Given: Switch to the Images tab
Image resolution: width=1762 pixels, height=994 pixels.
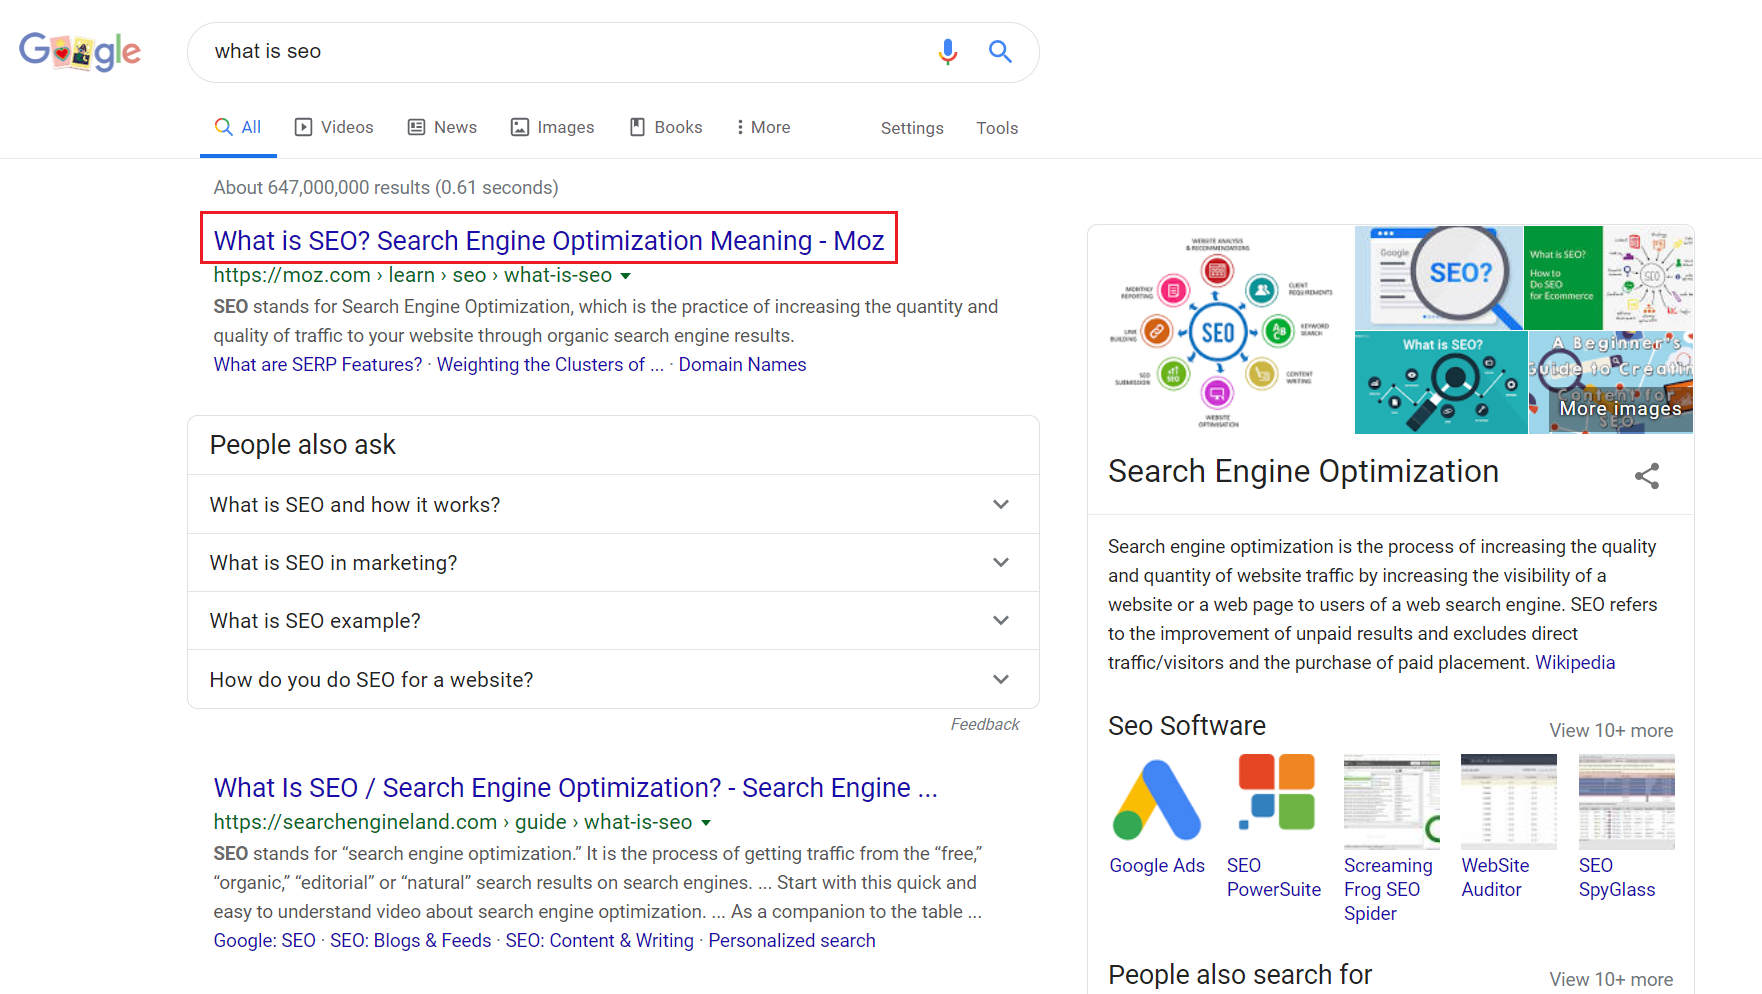Looking at the screenshot, I should (552, 127).
